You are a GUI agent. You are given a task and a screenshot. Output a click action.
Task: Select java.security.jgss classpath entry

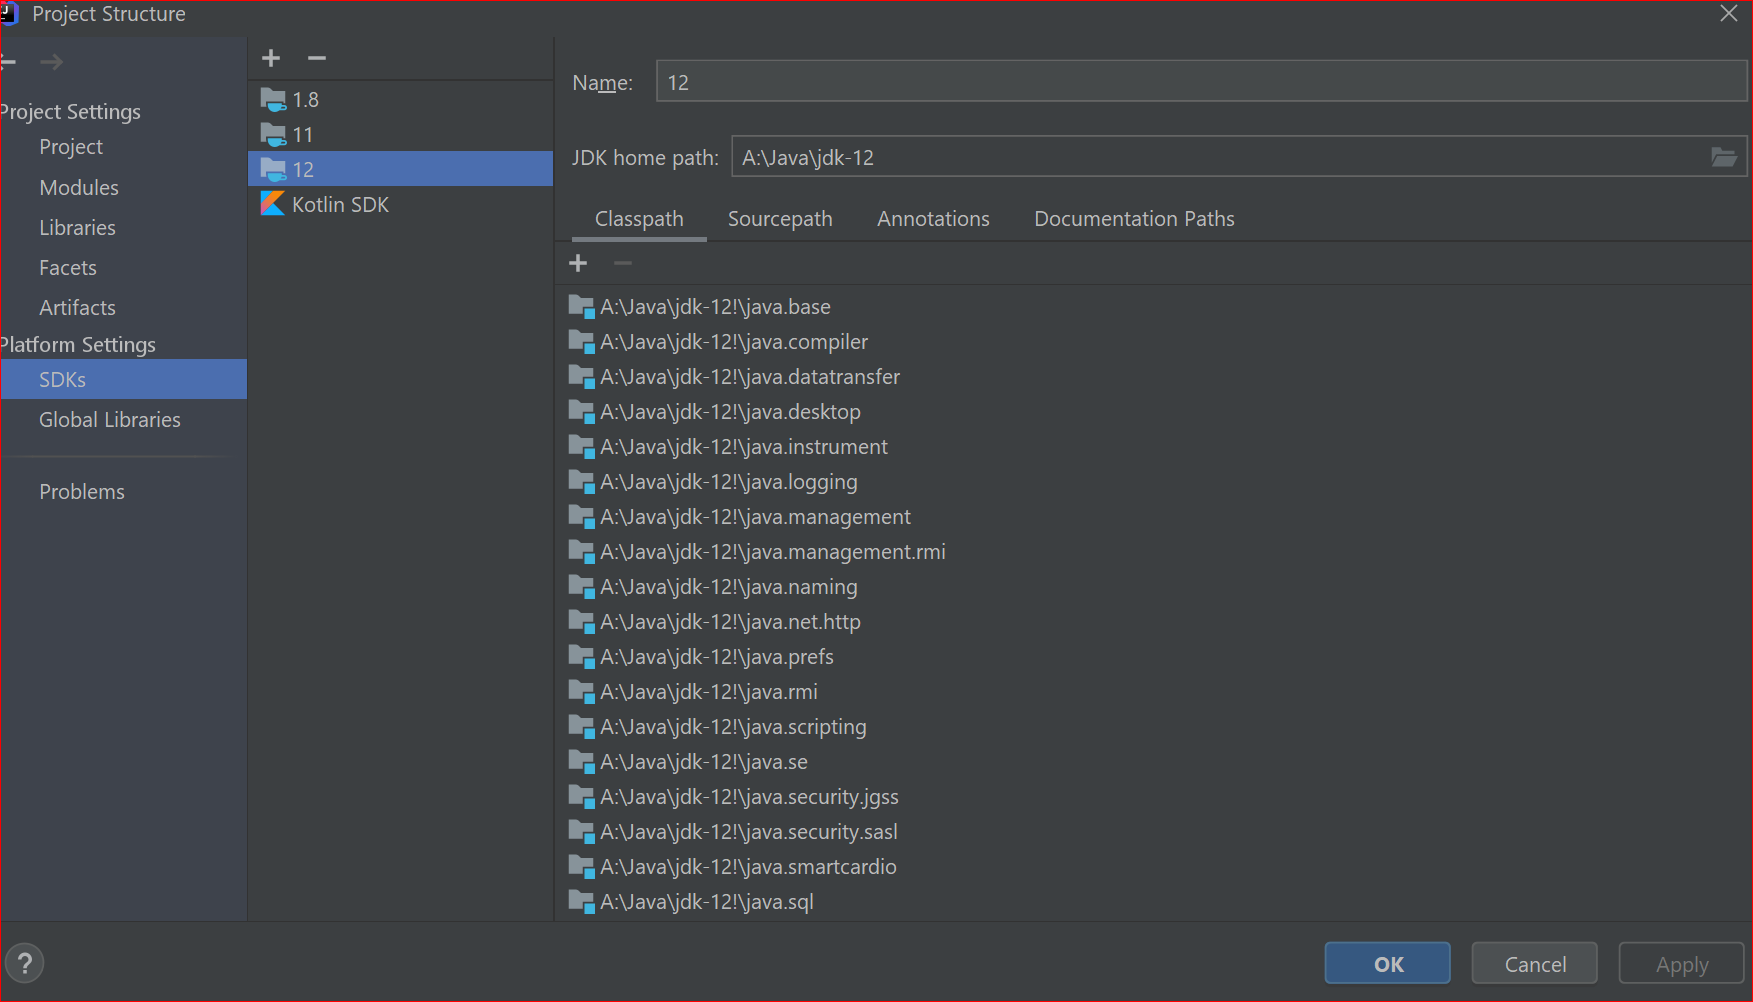tap(733, 797)
